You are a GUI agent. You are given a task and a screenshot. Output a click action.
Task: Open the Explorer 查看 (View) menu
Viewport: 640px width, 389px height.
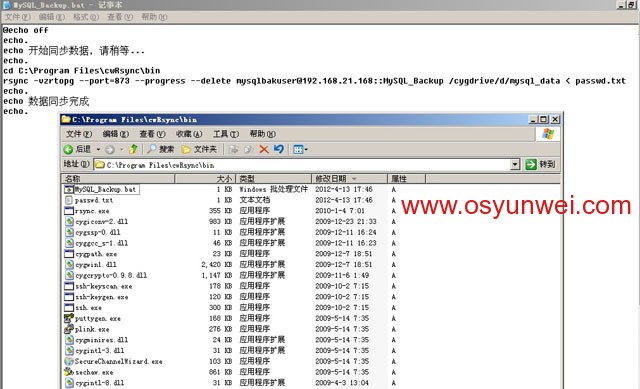(x=152, y=134)
